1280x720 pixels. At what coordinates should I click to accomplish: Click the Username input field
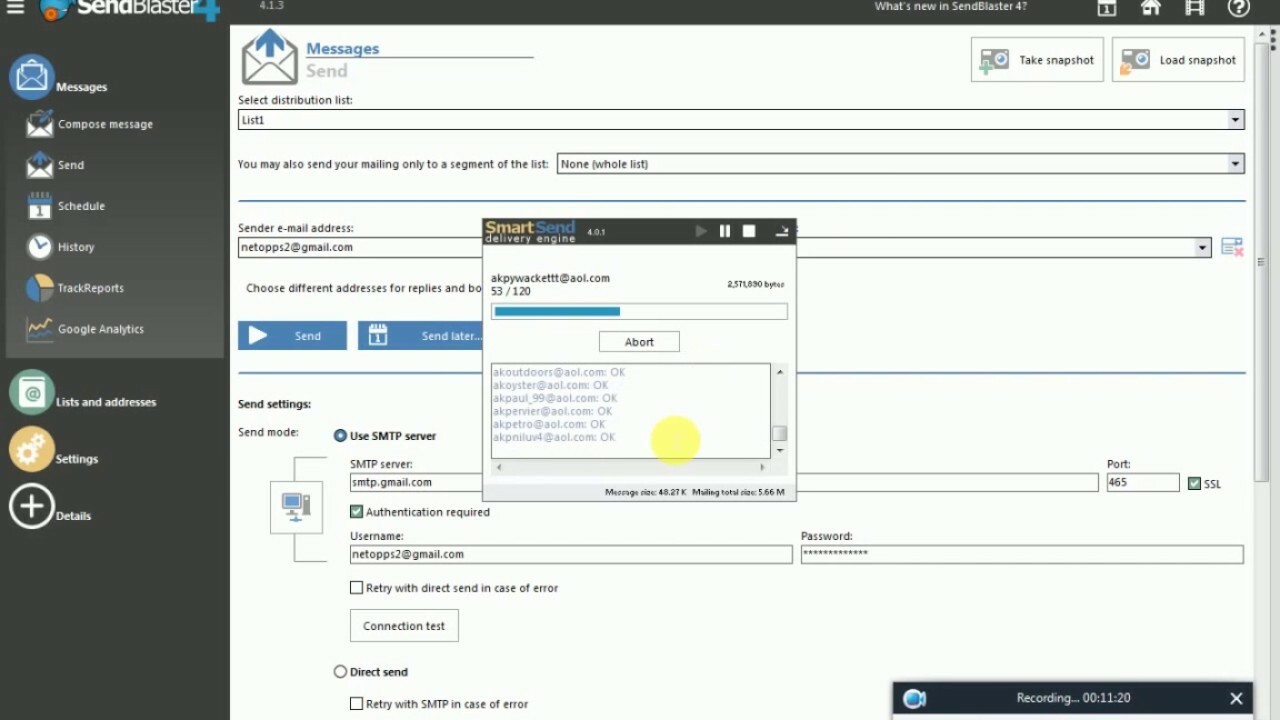[x=571, y=554]
